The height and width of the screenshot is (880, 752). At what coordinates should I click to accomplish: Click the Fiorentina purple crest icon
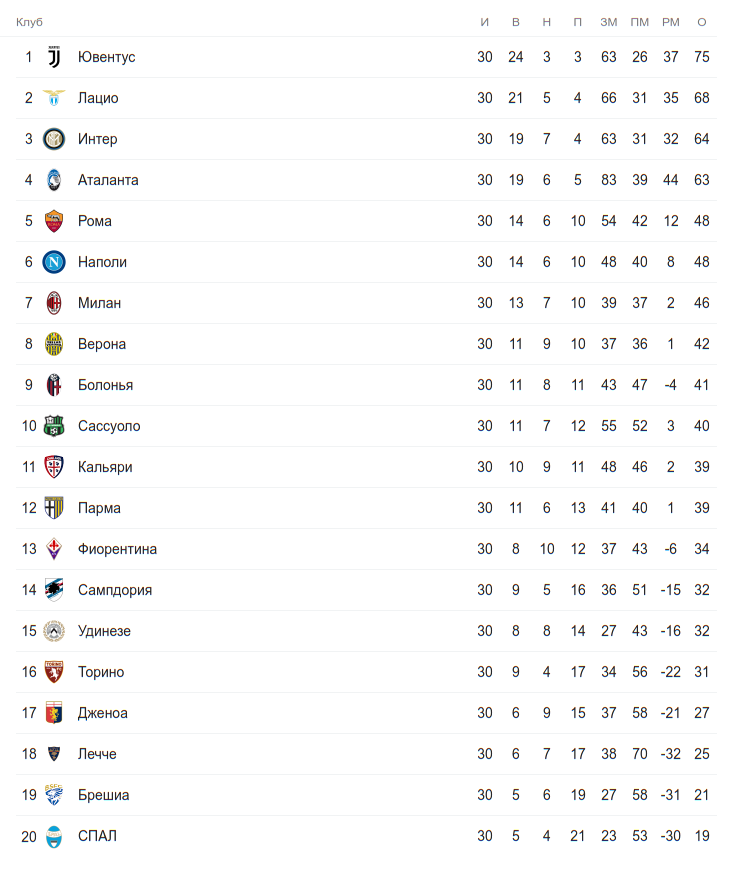(x=54, y=549)
